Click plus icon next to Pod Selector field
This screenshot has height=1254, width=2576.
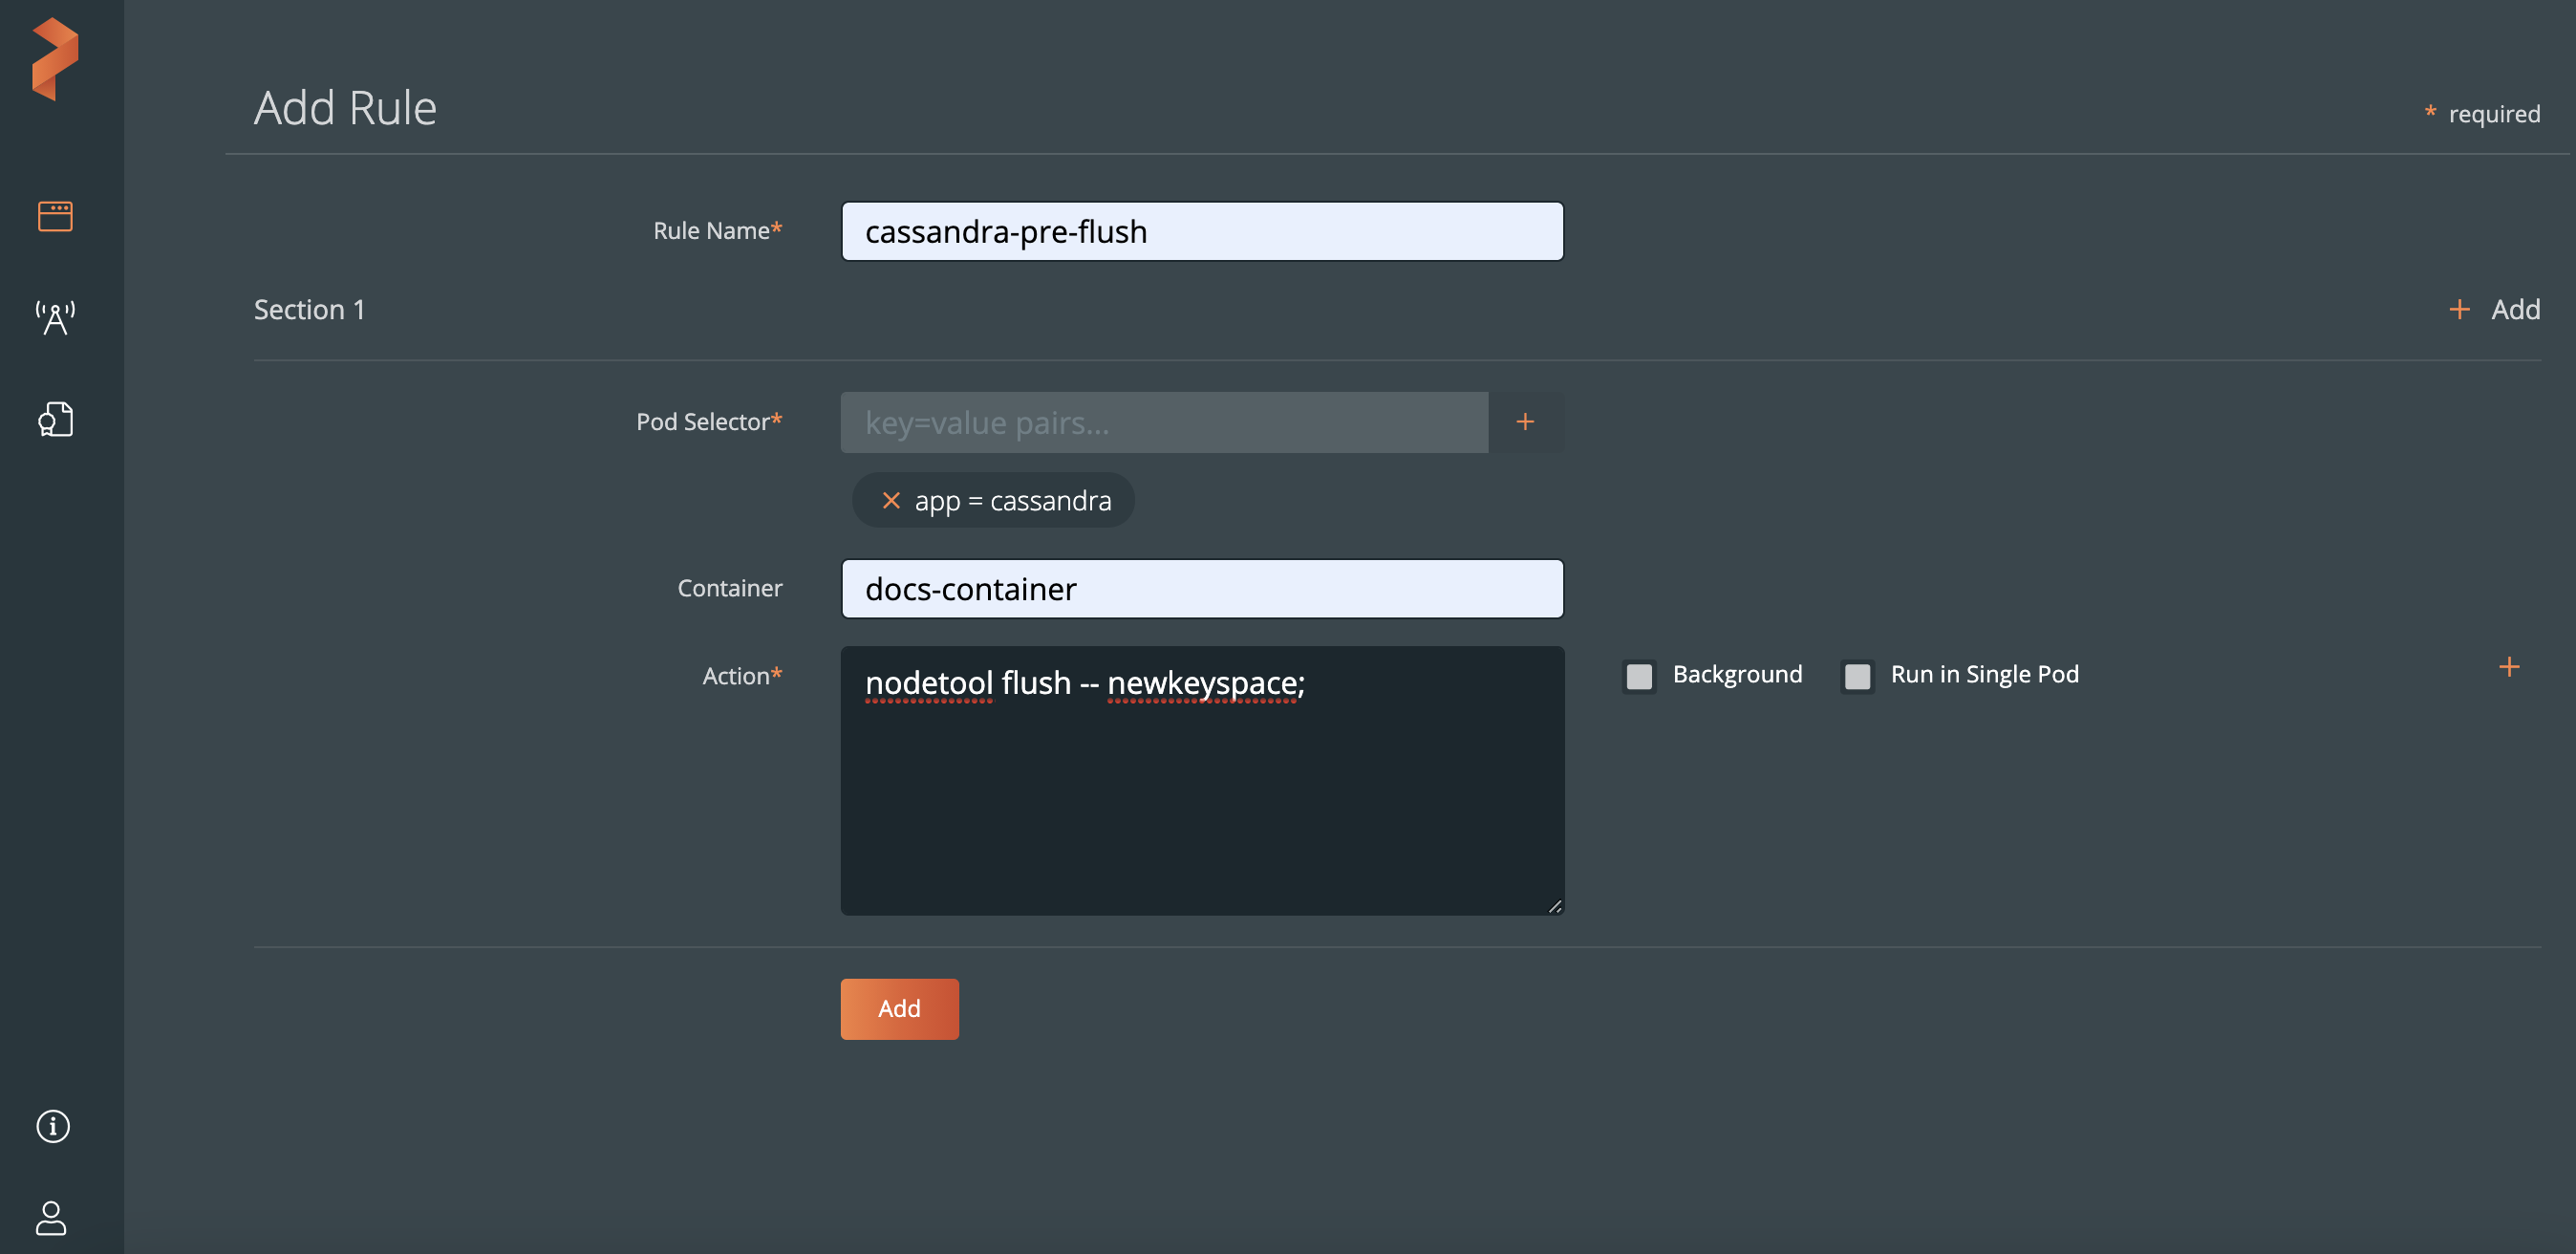(1525, 422)
